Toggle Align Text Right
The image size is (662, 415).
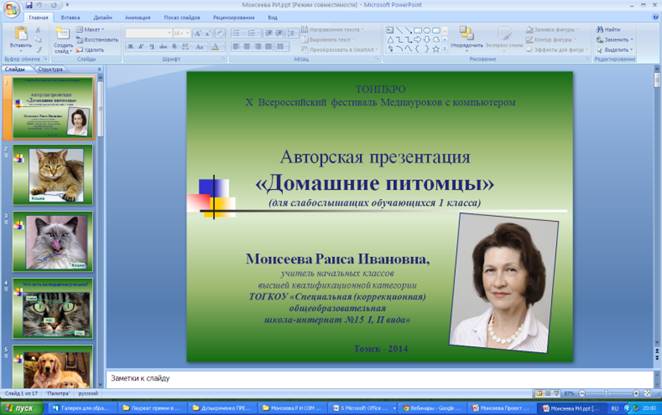(258, 46)
